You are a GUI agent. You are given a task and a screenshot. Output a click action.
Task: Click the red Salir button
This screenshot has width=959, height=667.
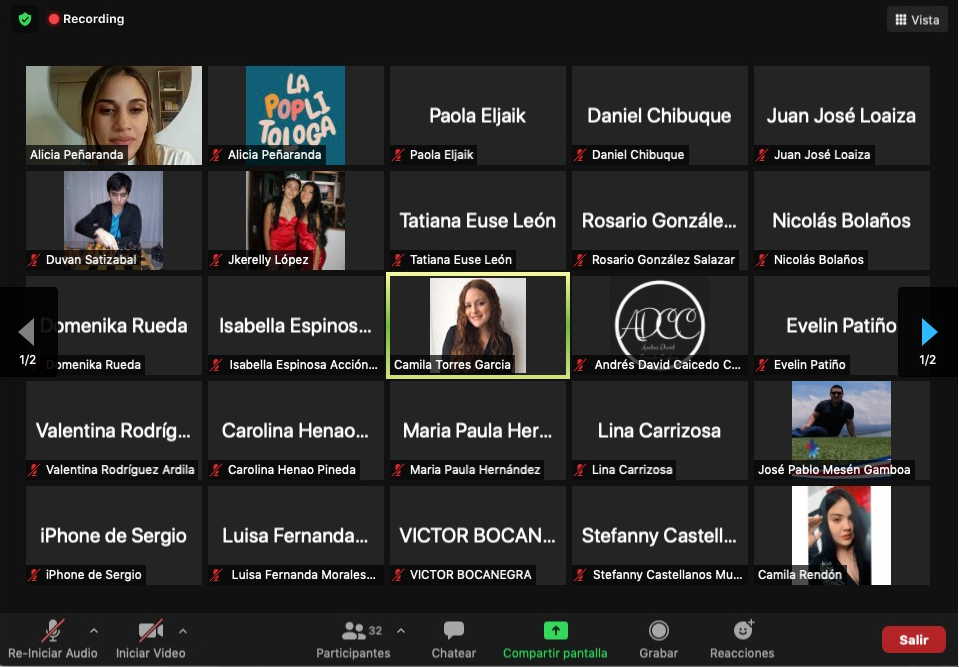click(913, 640)
